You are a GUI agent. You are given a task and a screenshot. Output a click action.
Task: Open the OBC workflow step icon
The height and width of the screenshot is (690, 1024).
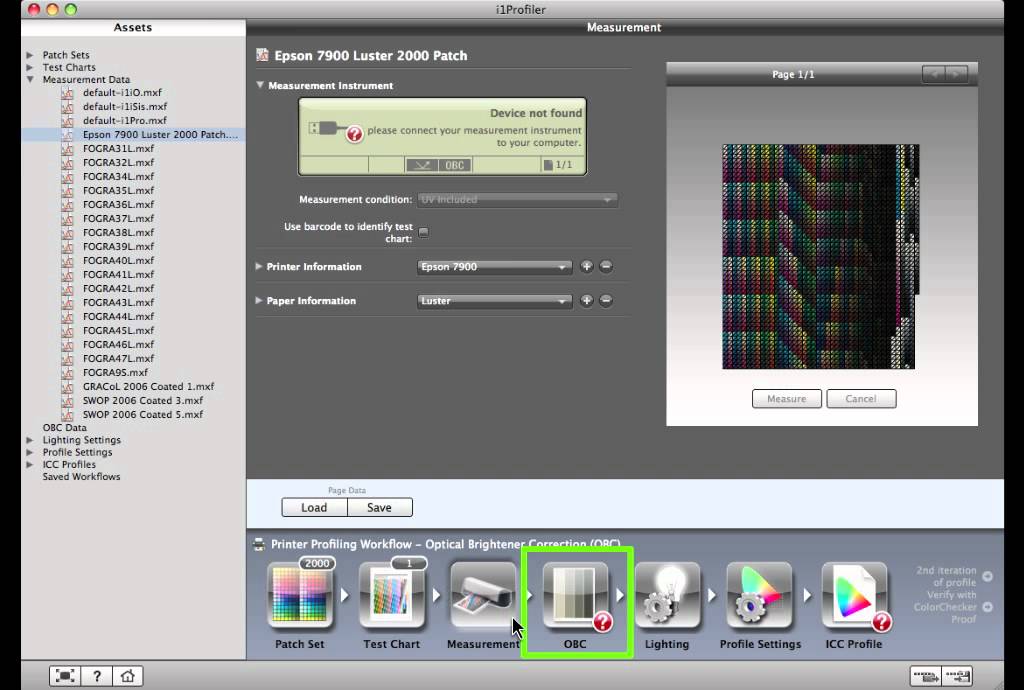tap(575, 595)
